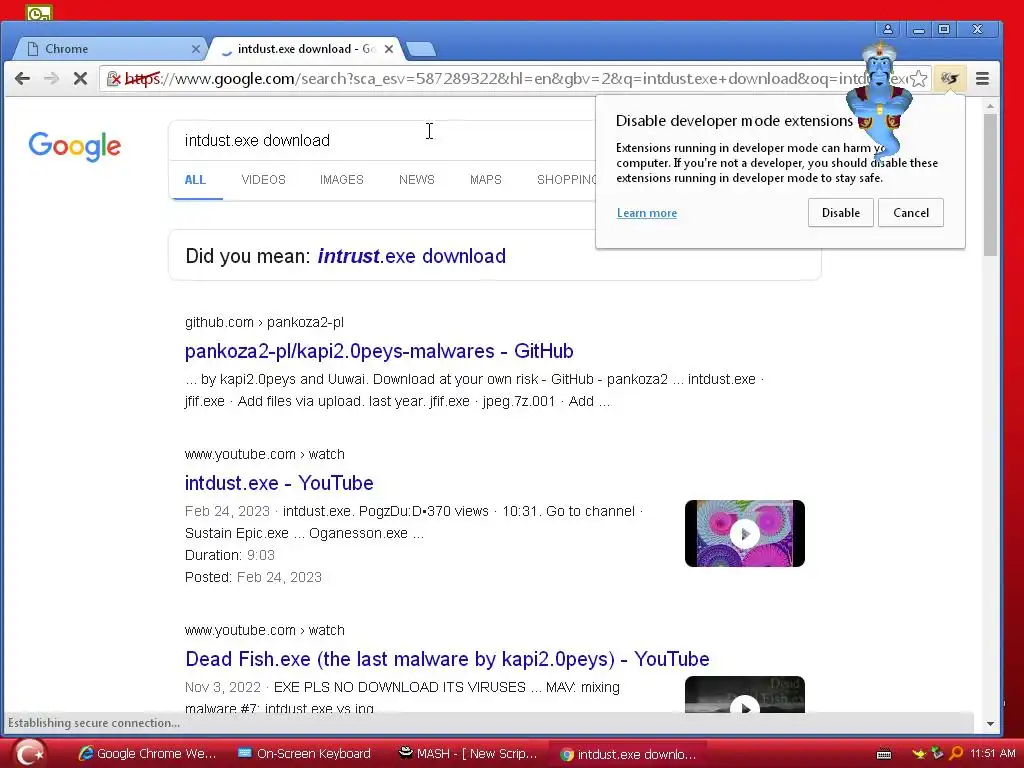Click the orange magnifier tray icon
Viewport: 1024px width, 768px height.
tap(956, 753)
